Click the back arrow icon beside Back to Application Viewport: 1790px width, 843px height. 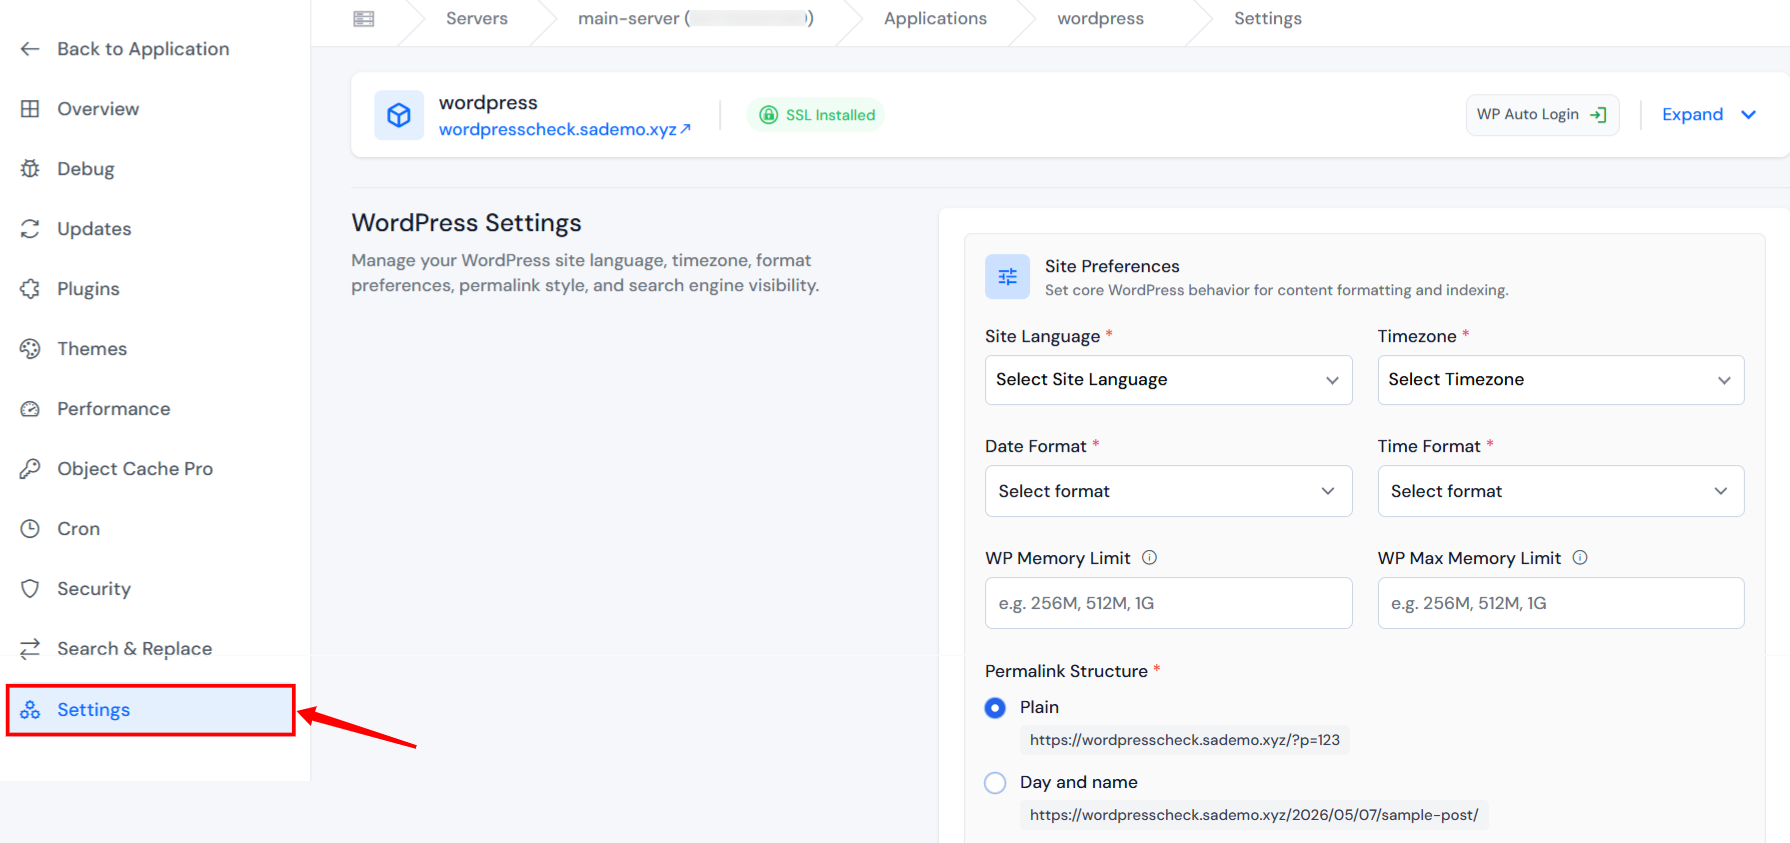pos(30,49)
